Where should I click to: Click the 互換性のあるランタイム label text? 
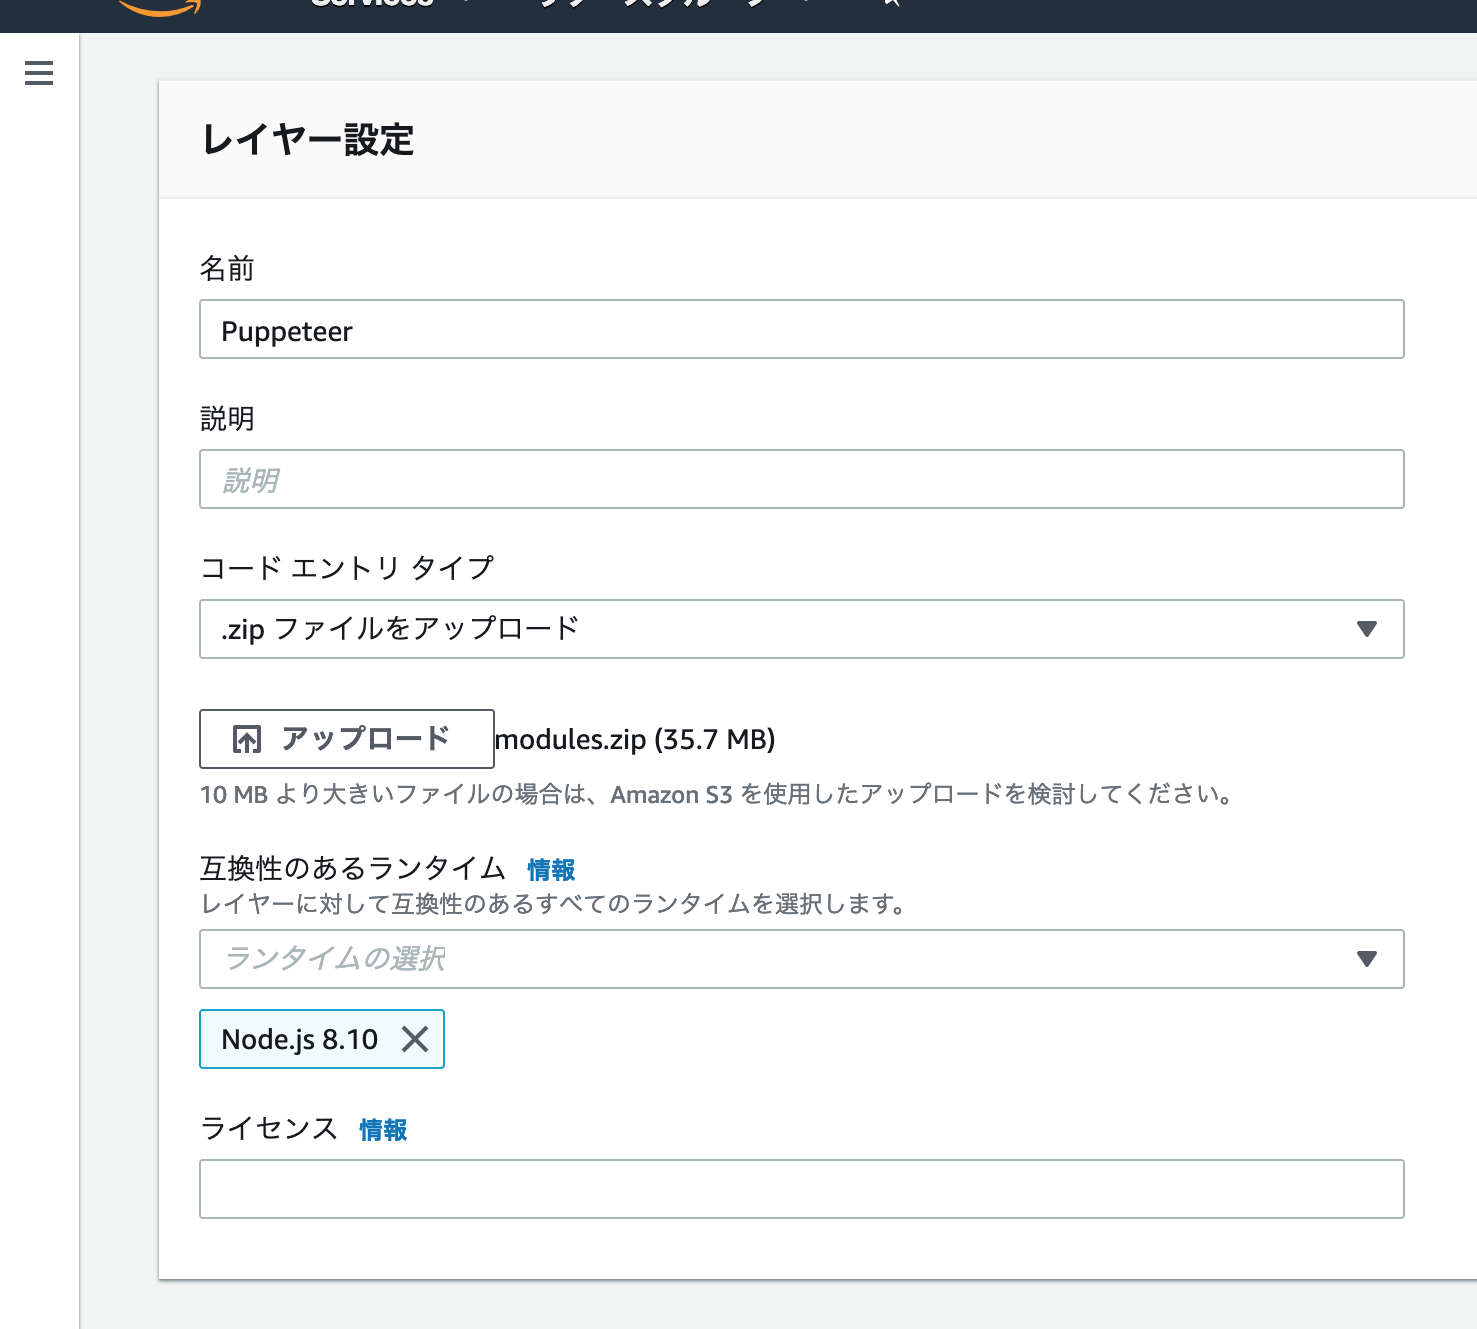(353, 868)
